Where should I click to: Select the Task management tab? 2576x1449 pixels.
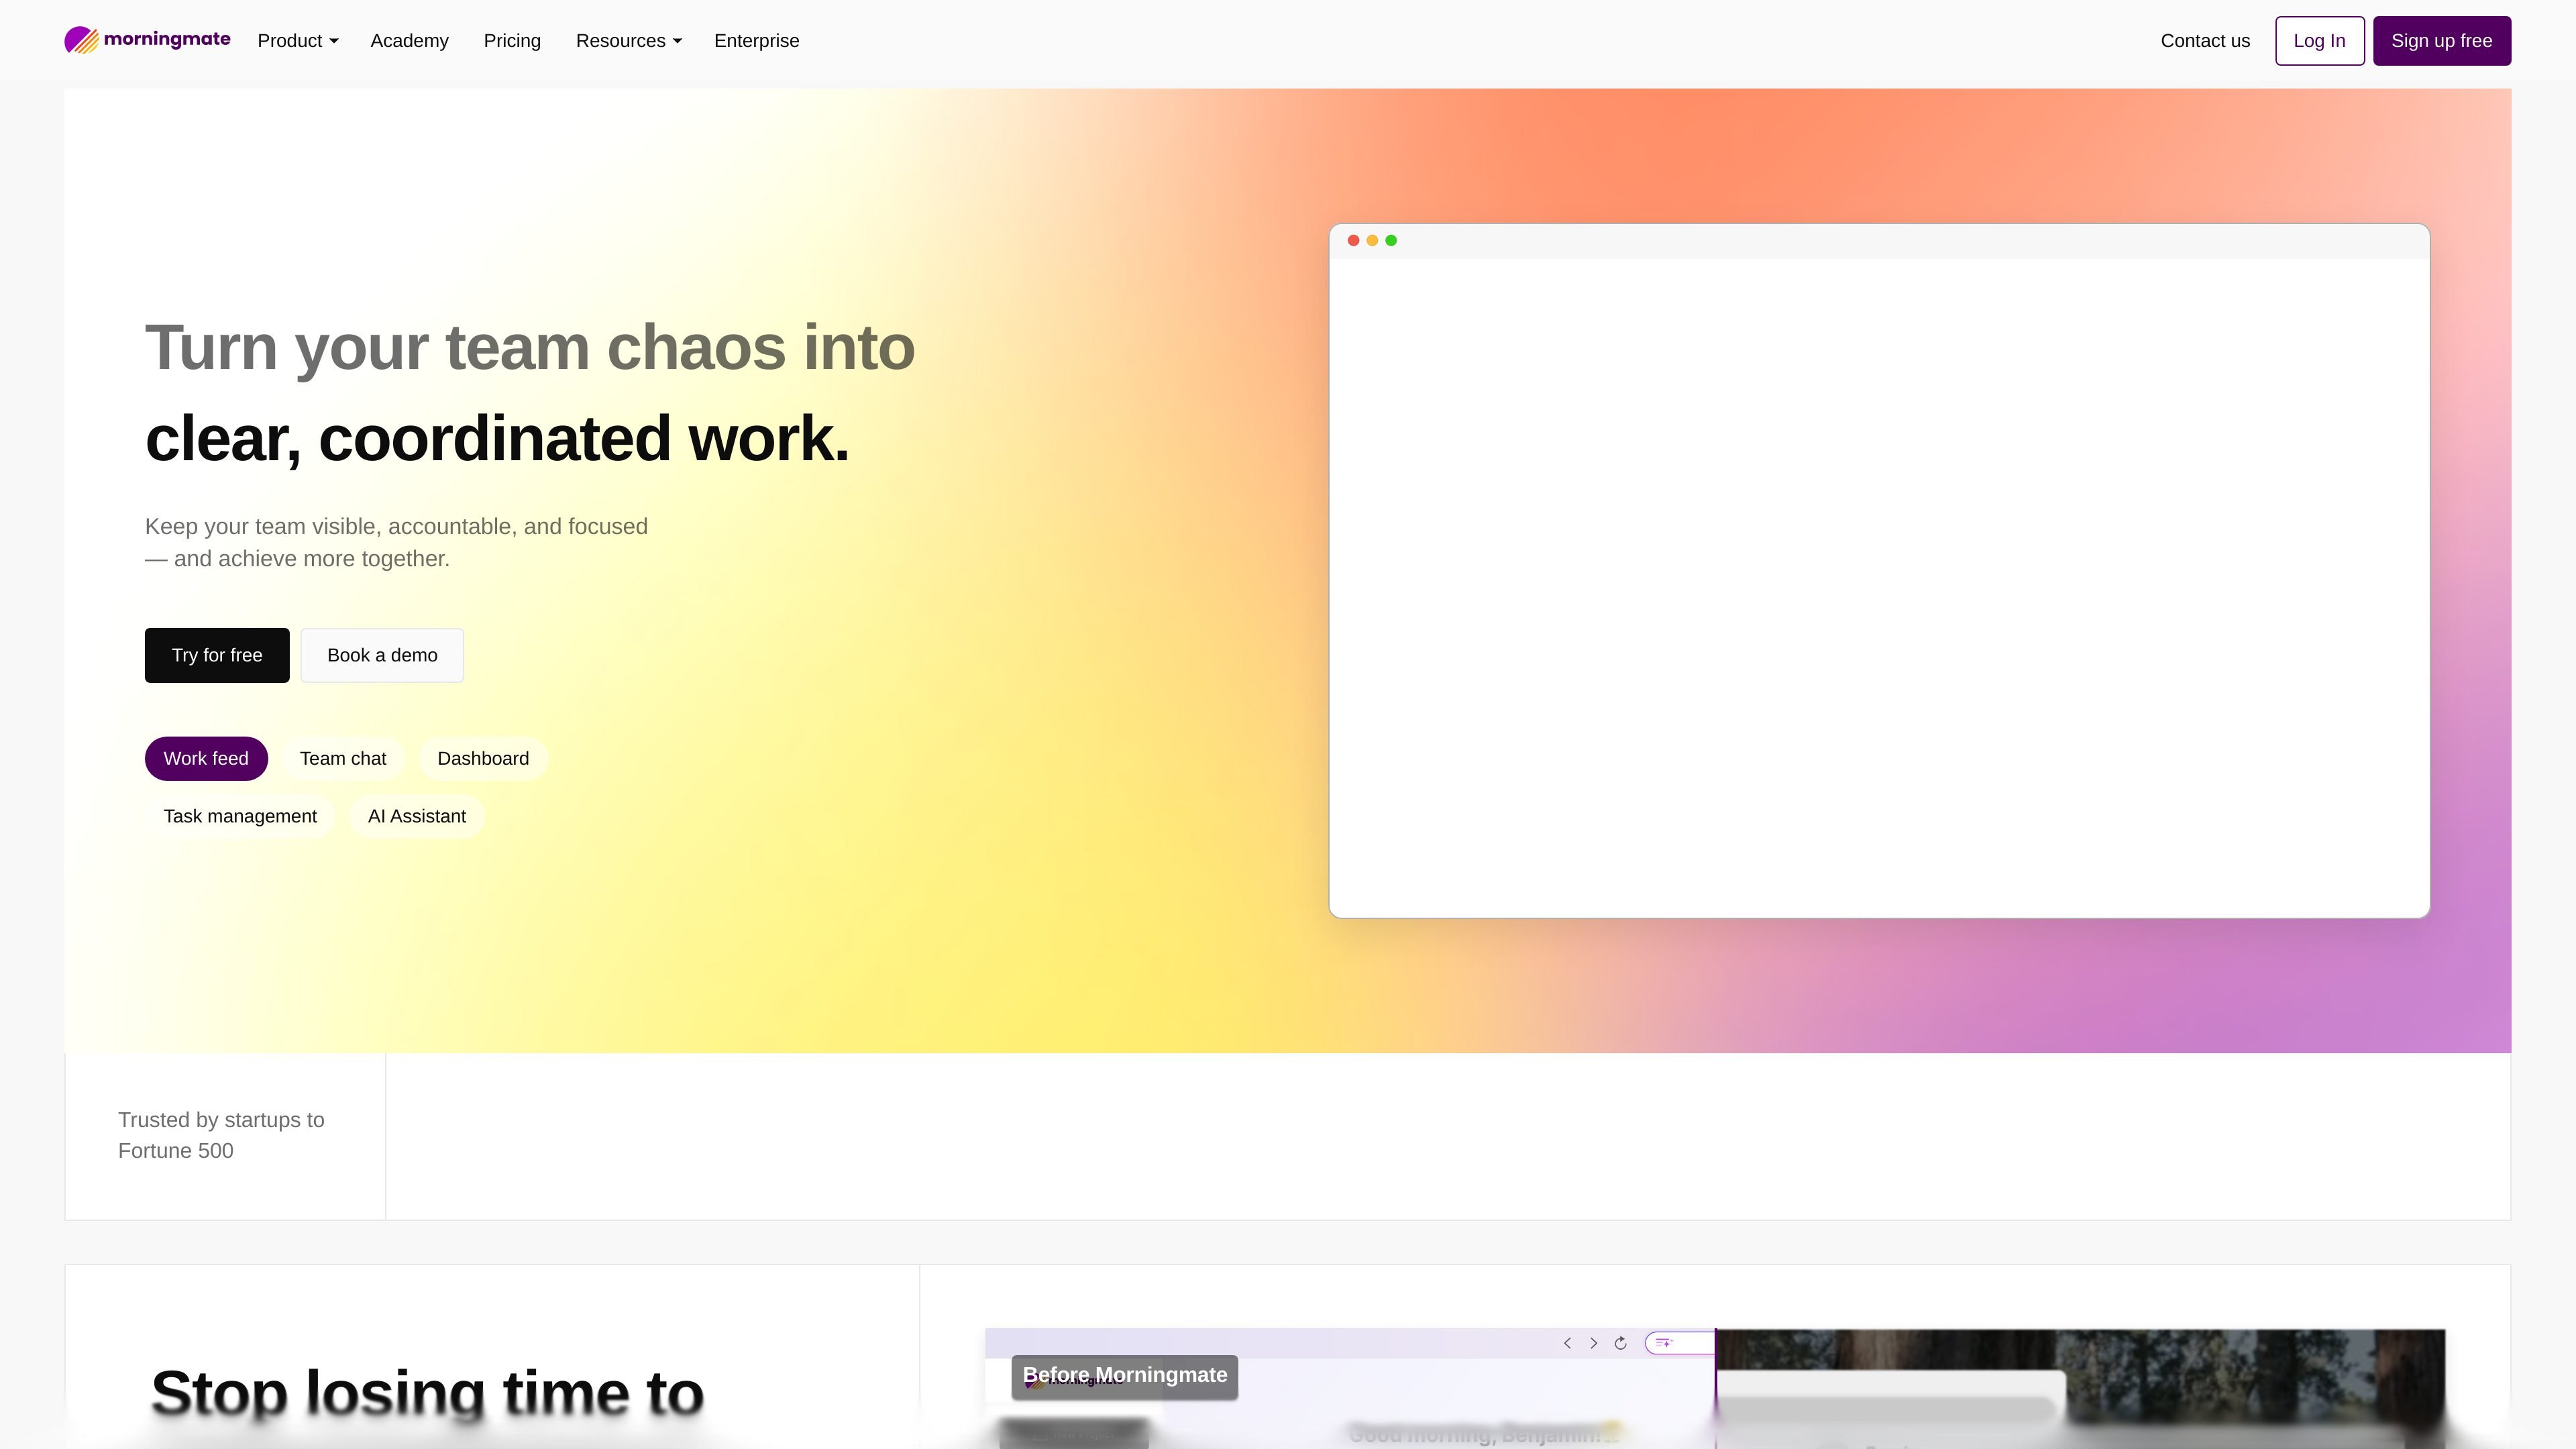point(240,816)
